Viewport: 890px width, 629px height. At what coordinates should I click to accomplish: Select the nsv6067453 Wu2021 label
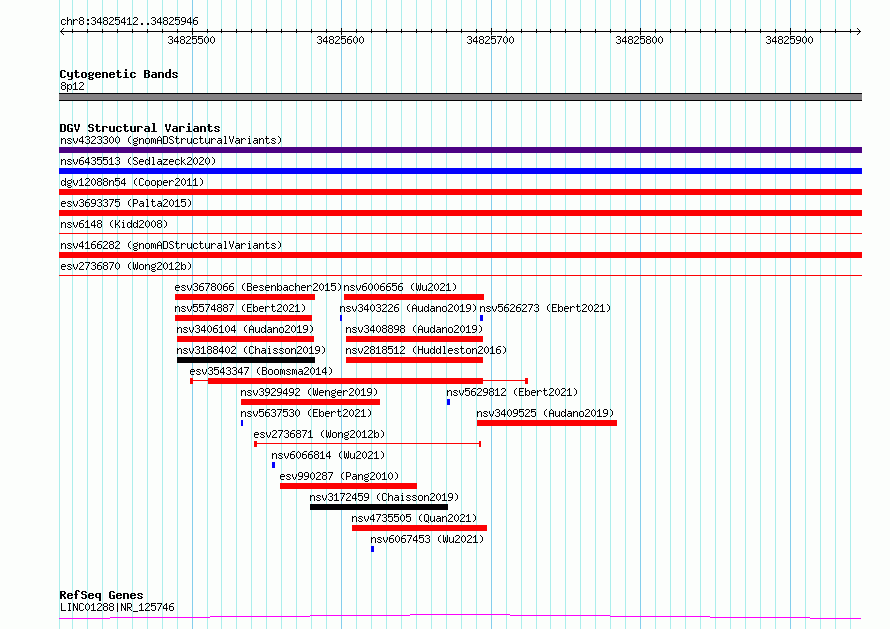(x=427, y=539)
